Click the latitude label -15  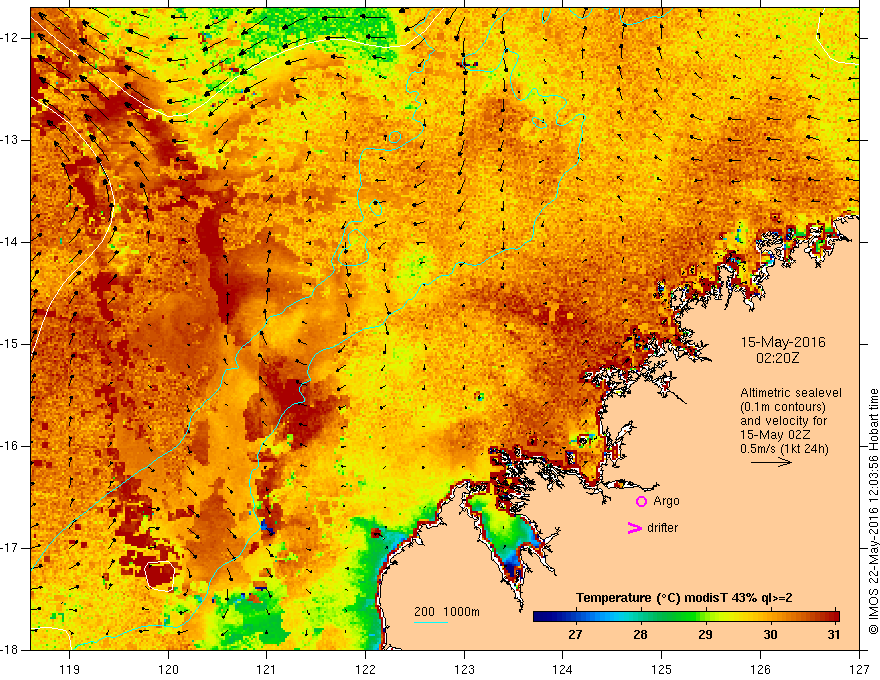(10, 344)
